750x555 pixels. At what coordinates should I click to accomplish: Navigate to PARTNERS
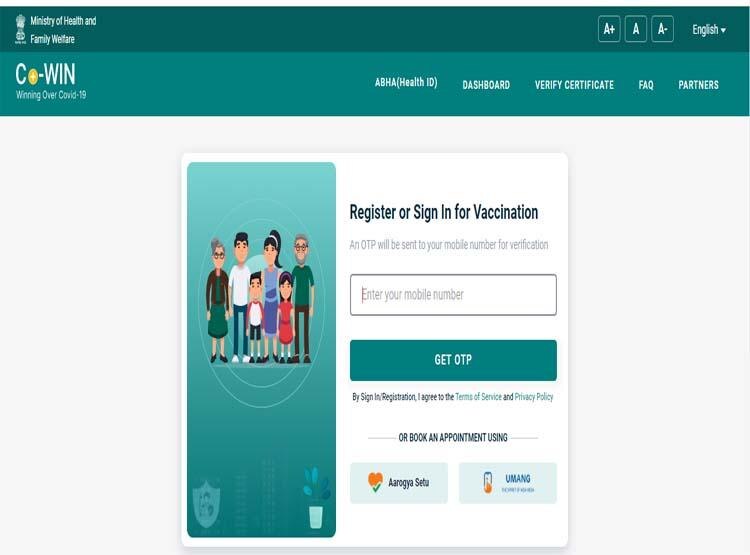click(698, 85)
